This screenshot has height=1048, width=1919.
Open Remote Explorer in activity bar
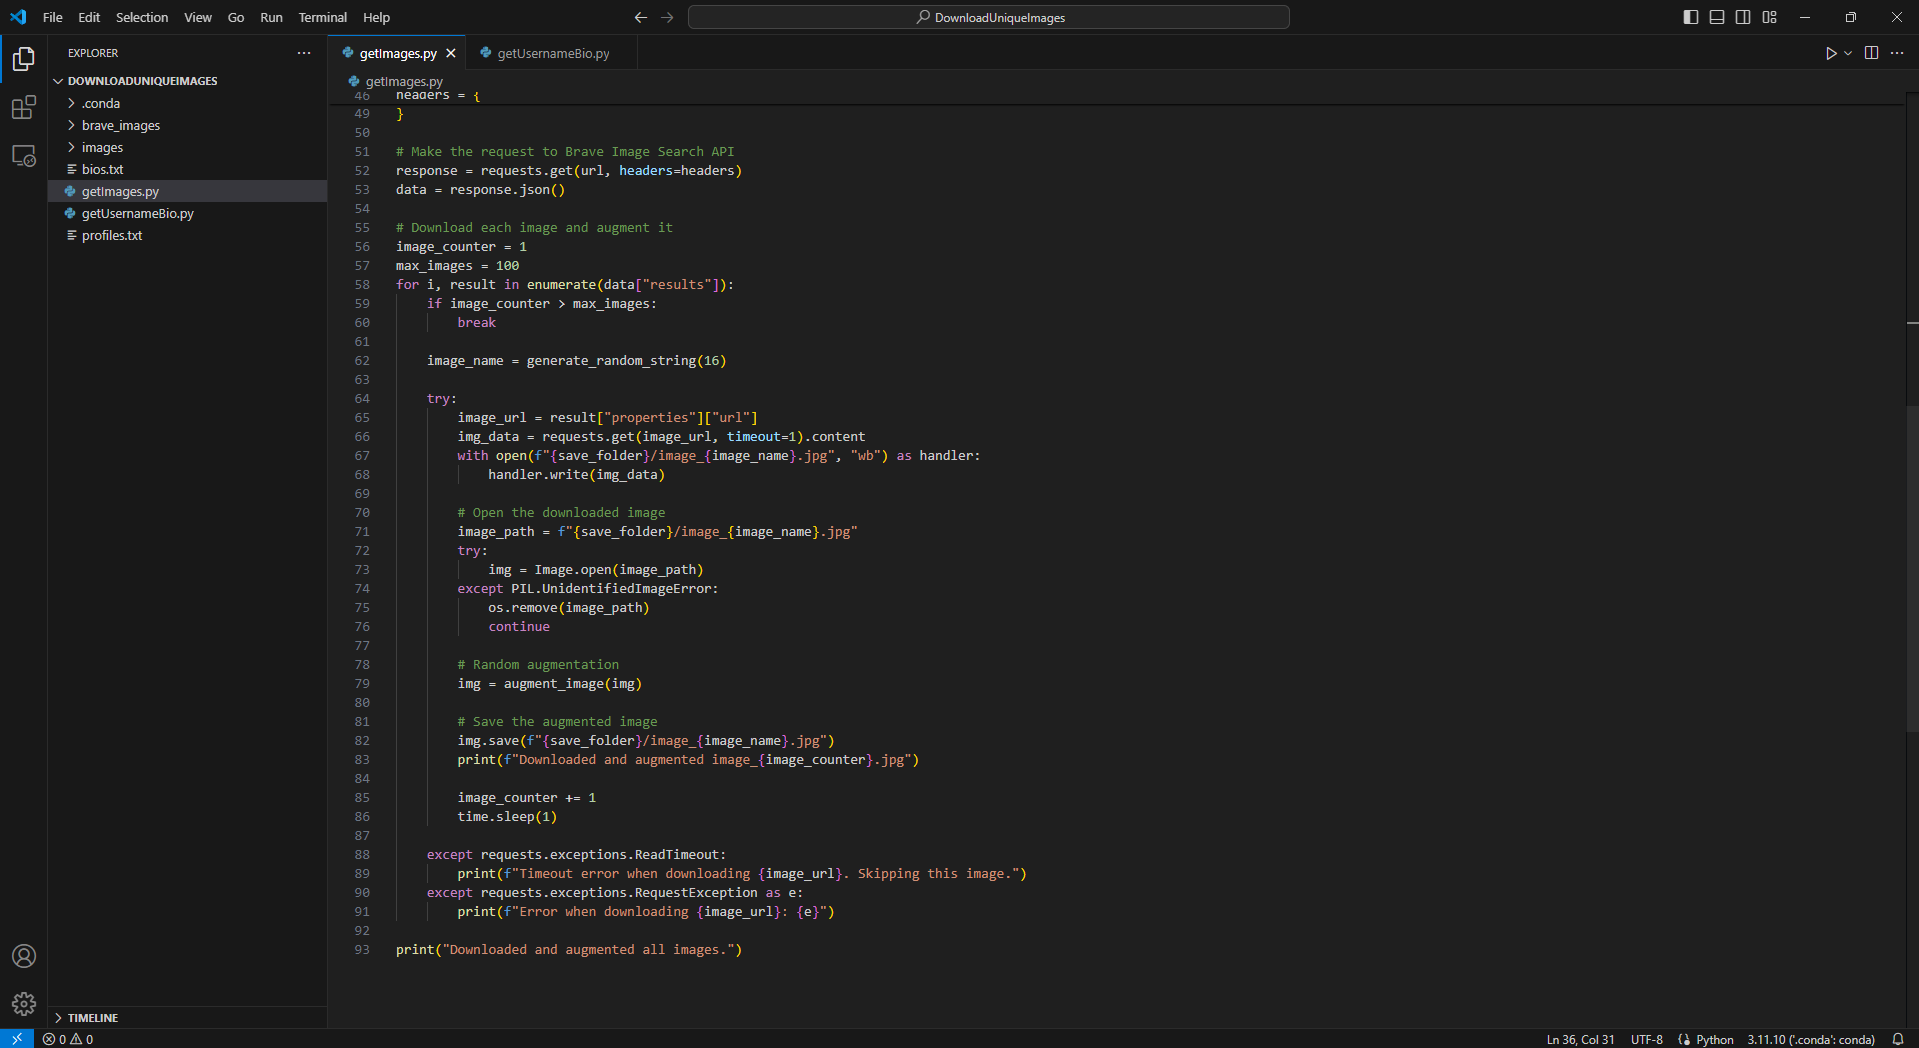pyautogui.click(x=24, y=156)
